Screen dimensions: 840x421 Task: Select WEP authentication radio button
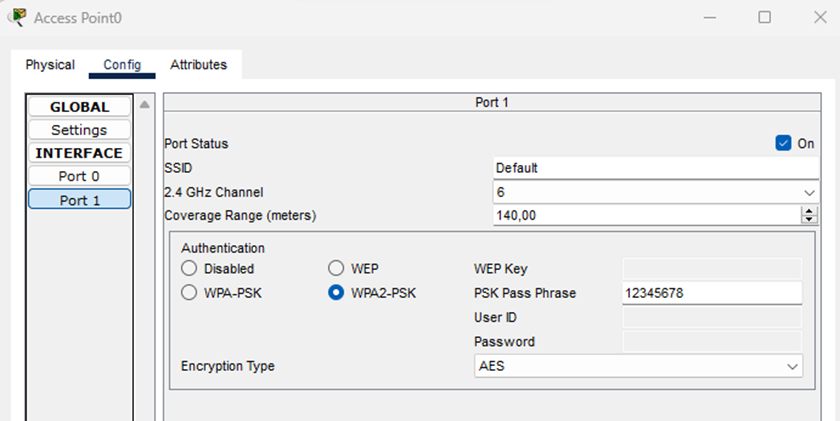point(336,269)
